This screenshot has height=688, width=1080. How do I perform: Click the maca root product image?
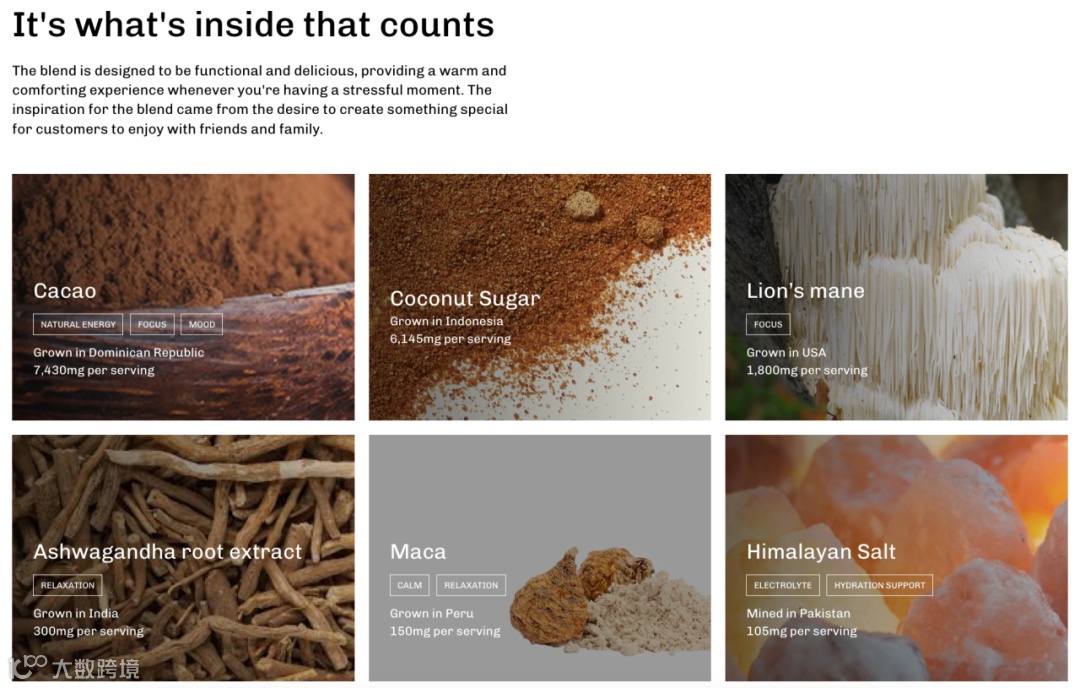coord(610,599)
